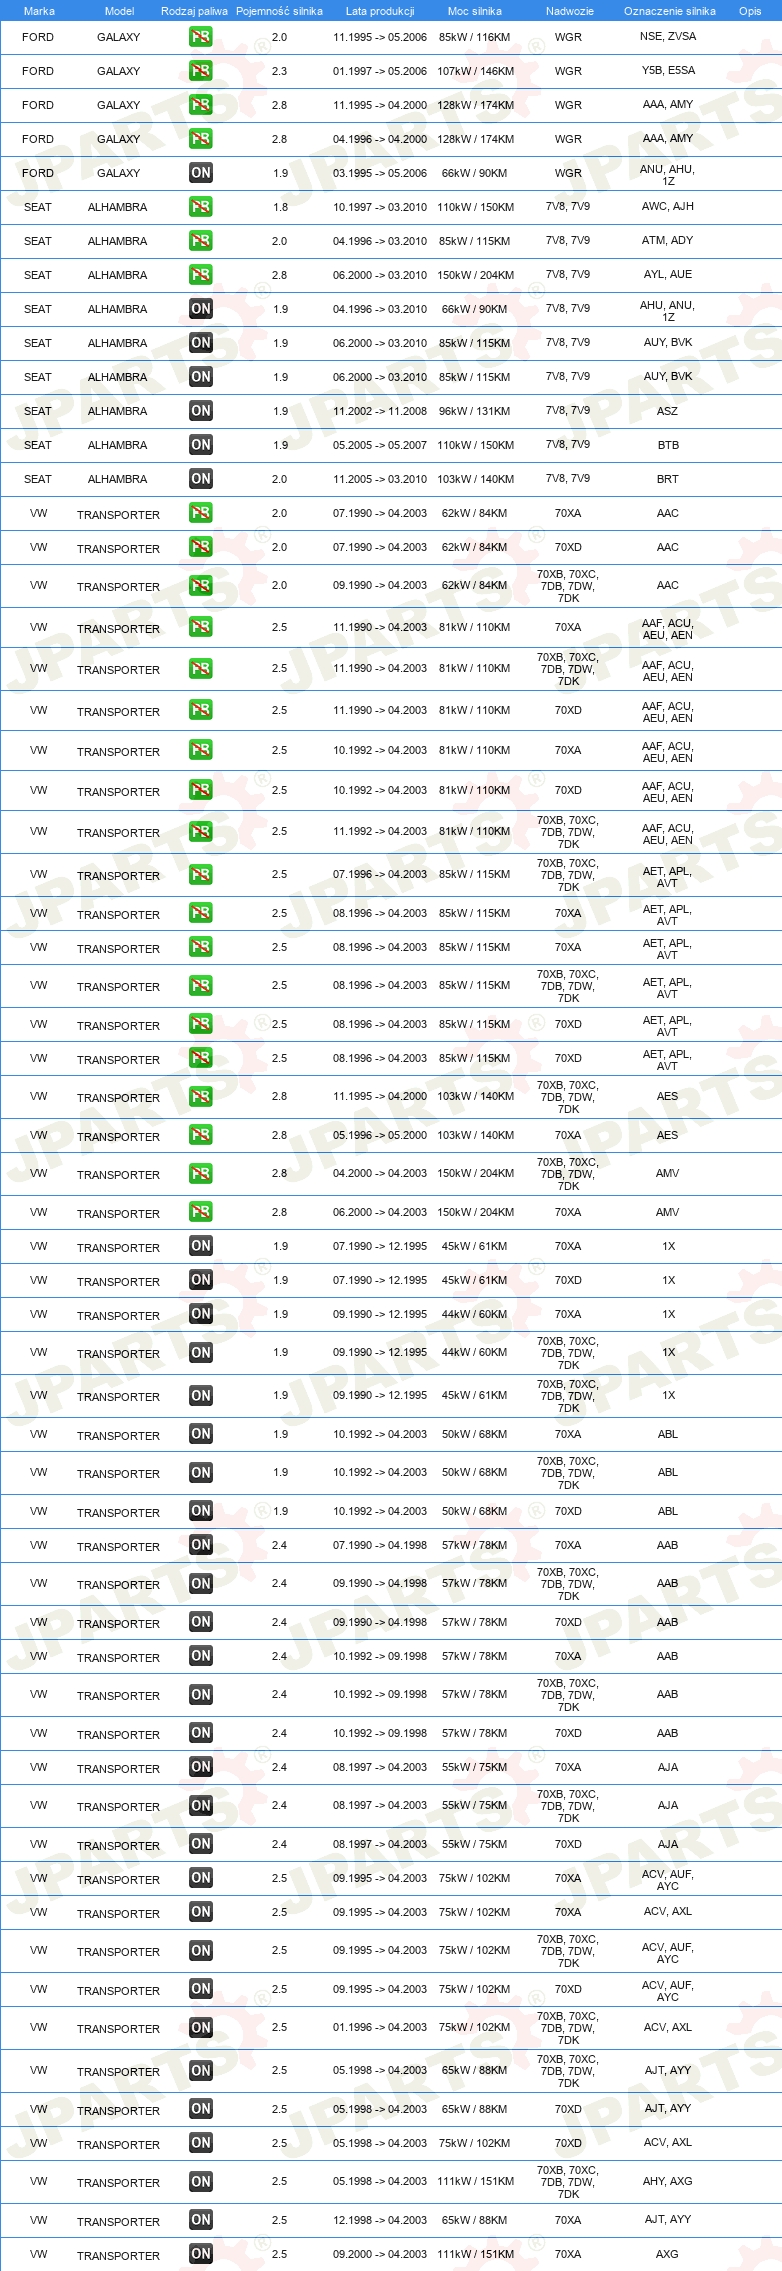Click diesel icon in Transporter AJT, AYY 12.1998 row
782x2271 pixels.
200,2220
